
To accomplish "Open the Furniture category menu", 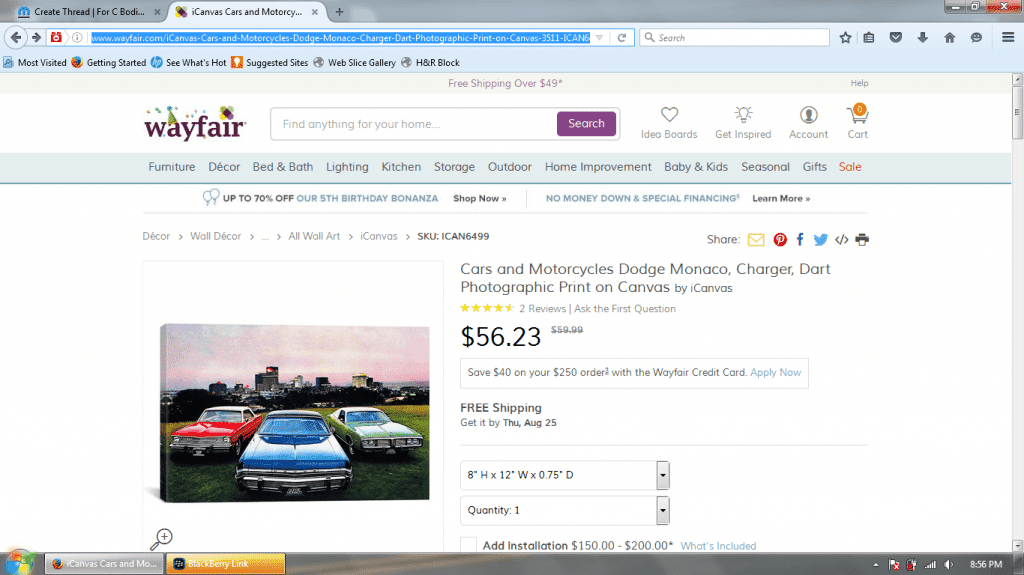I will [x=172, y=167].
